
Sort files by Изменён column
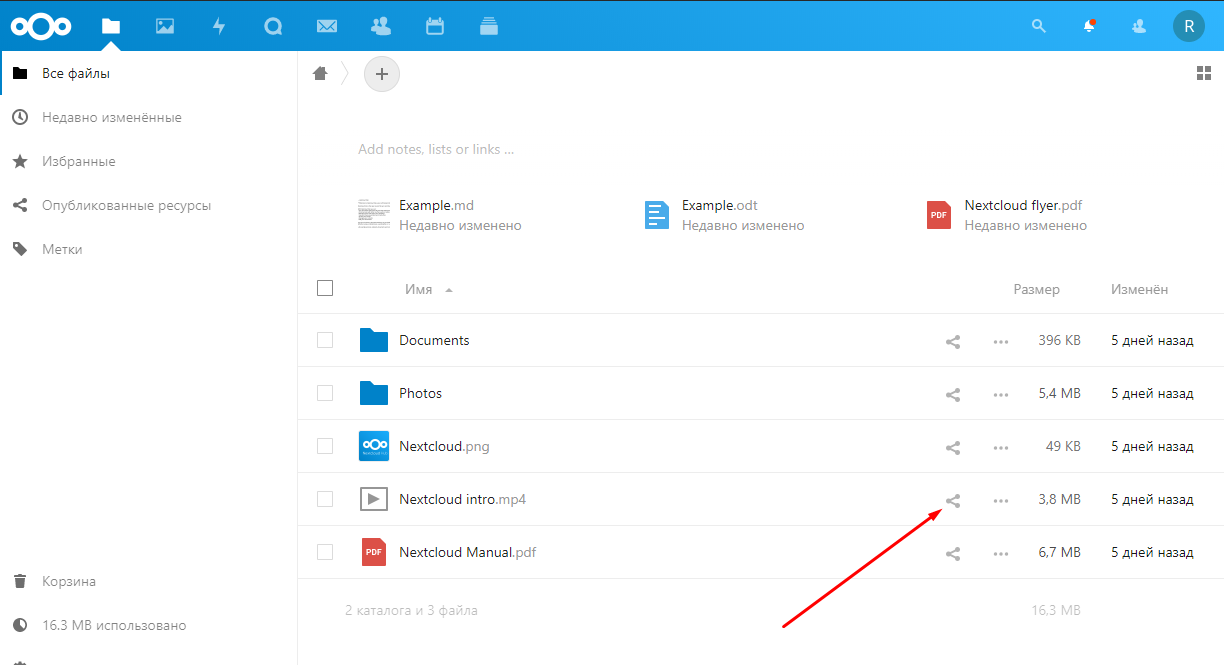coord(1139,289)
